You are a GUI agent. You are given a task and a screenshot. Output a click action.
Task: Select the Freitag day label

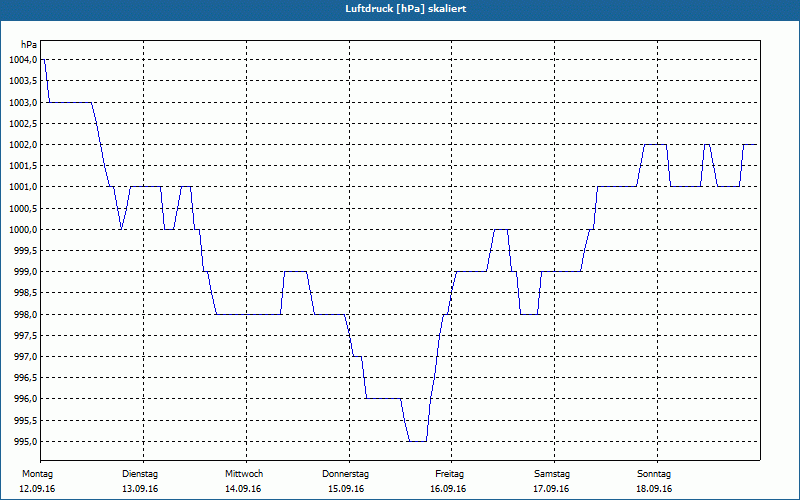click(x=449, y=474)
